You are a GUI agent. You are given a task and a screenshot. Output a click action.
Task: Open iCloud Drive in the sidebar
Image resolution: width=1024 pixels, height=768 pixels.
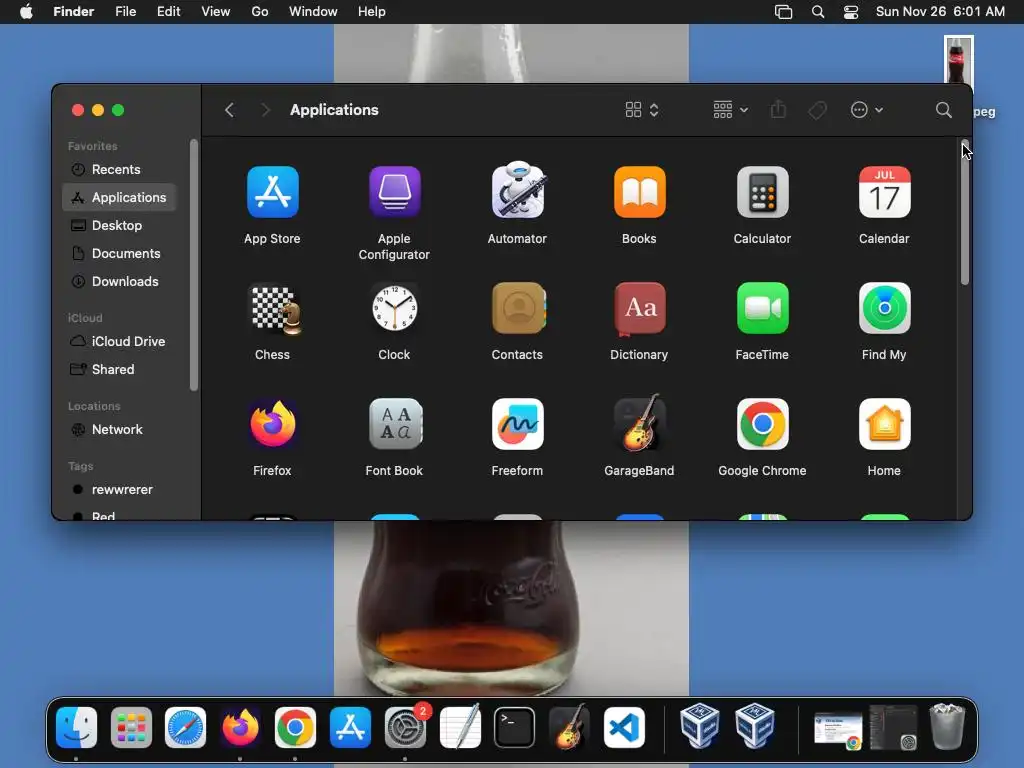[x=119, y=342]
